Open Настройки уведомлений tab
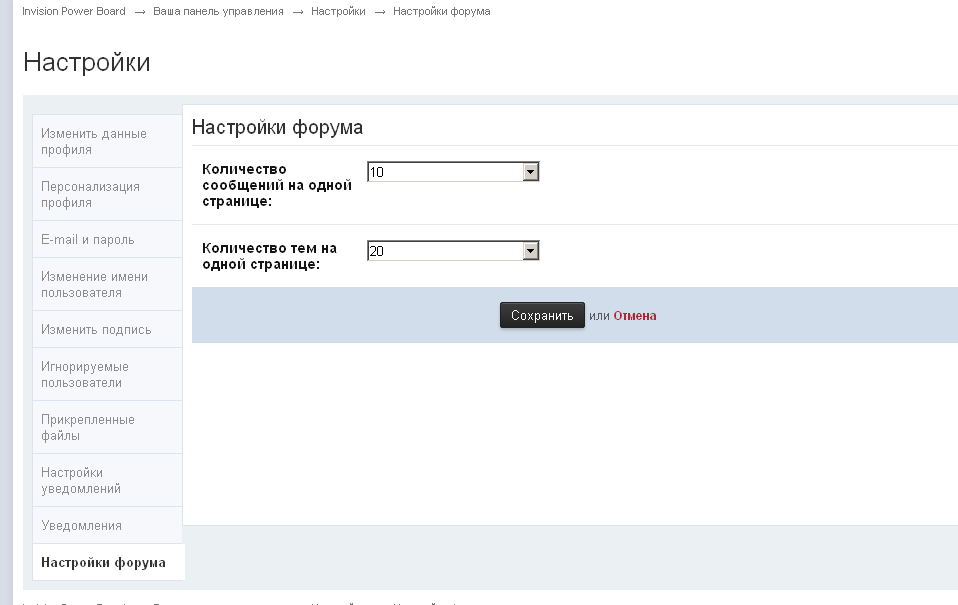This screenshot has width=958, height=605. [81, 481]
